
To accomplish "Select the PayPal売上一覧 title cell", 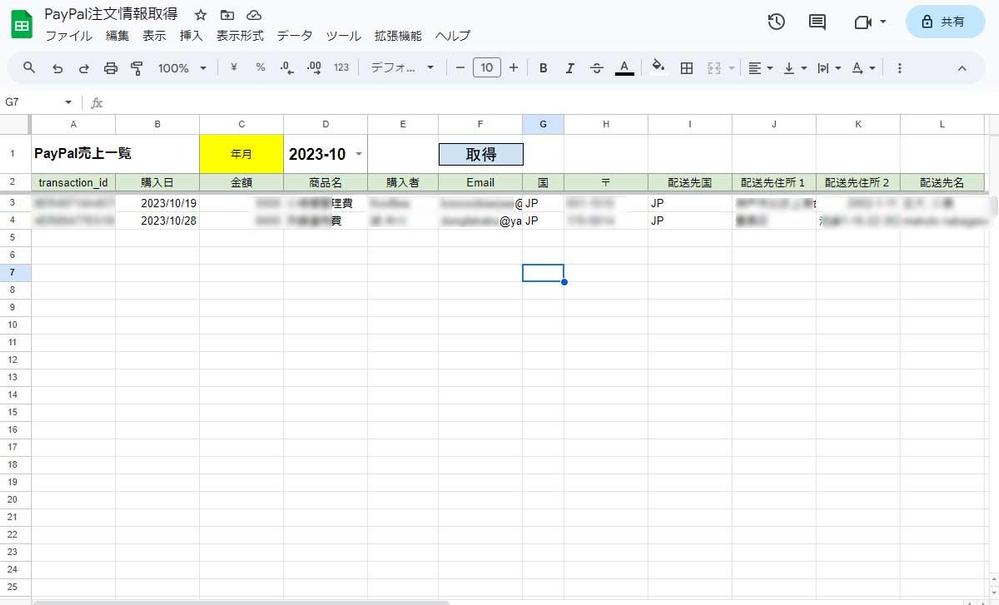I will 73,153.
